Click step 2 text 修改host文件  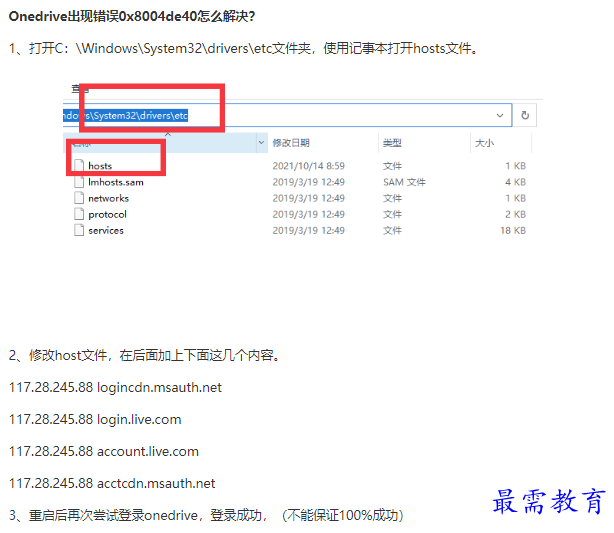point(144,355)
